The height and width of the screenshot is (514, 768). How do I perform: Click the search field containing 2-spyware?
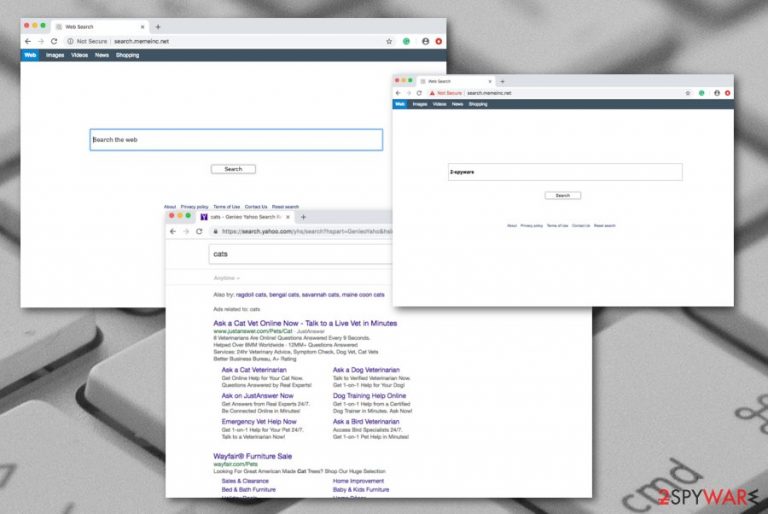pos(565,172)
